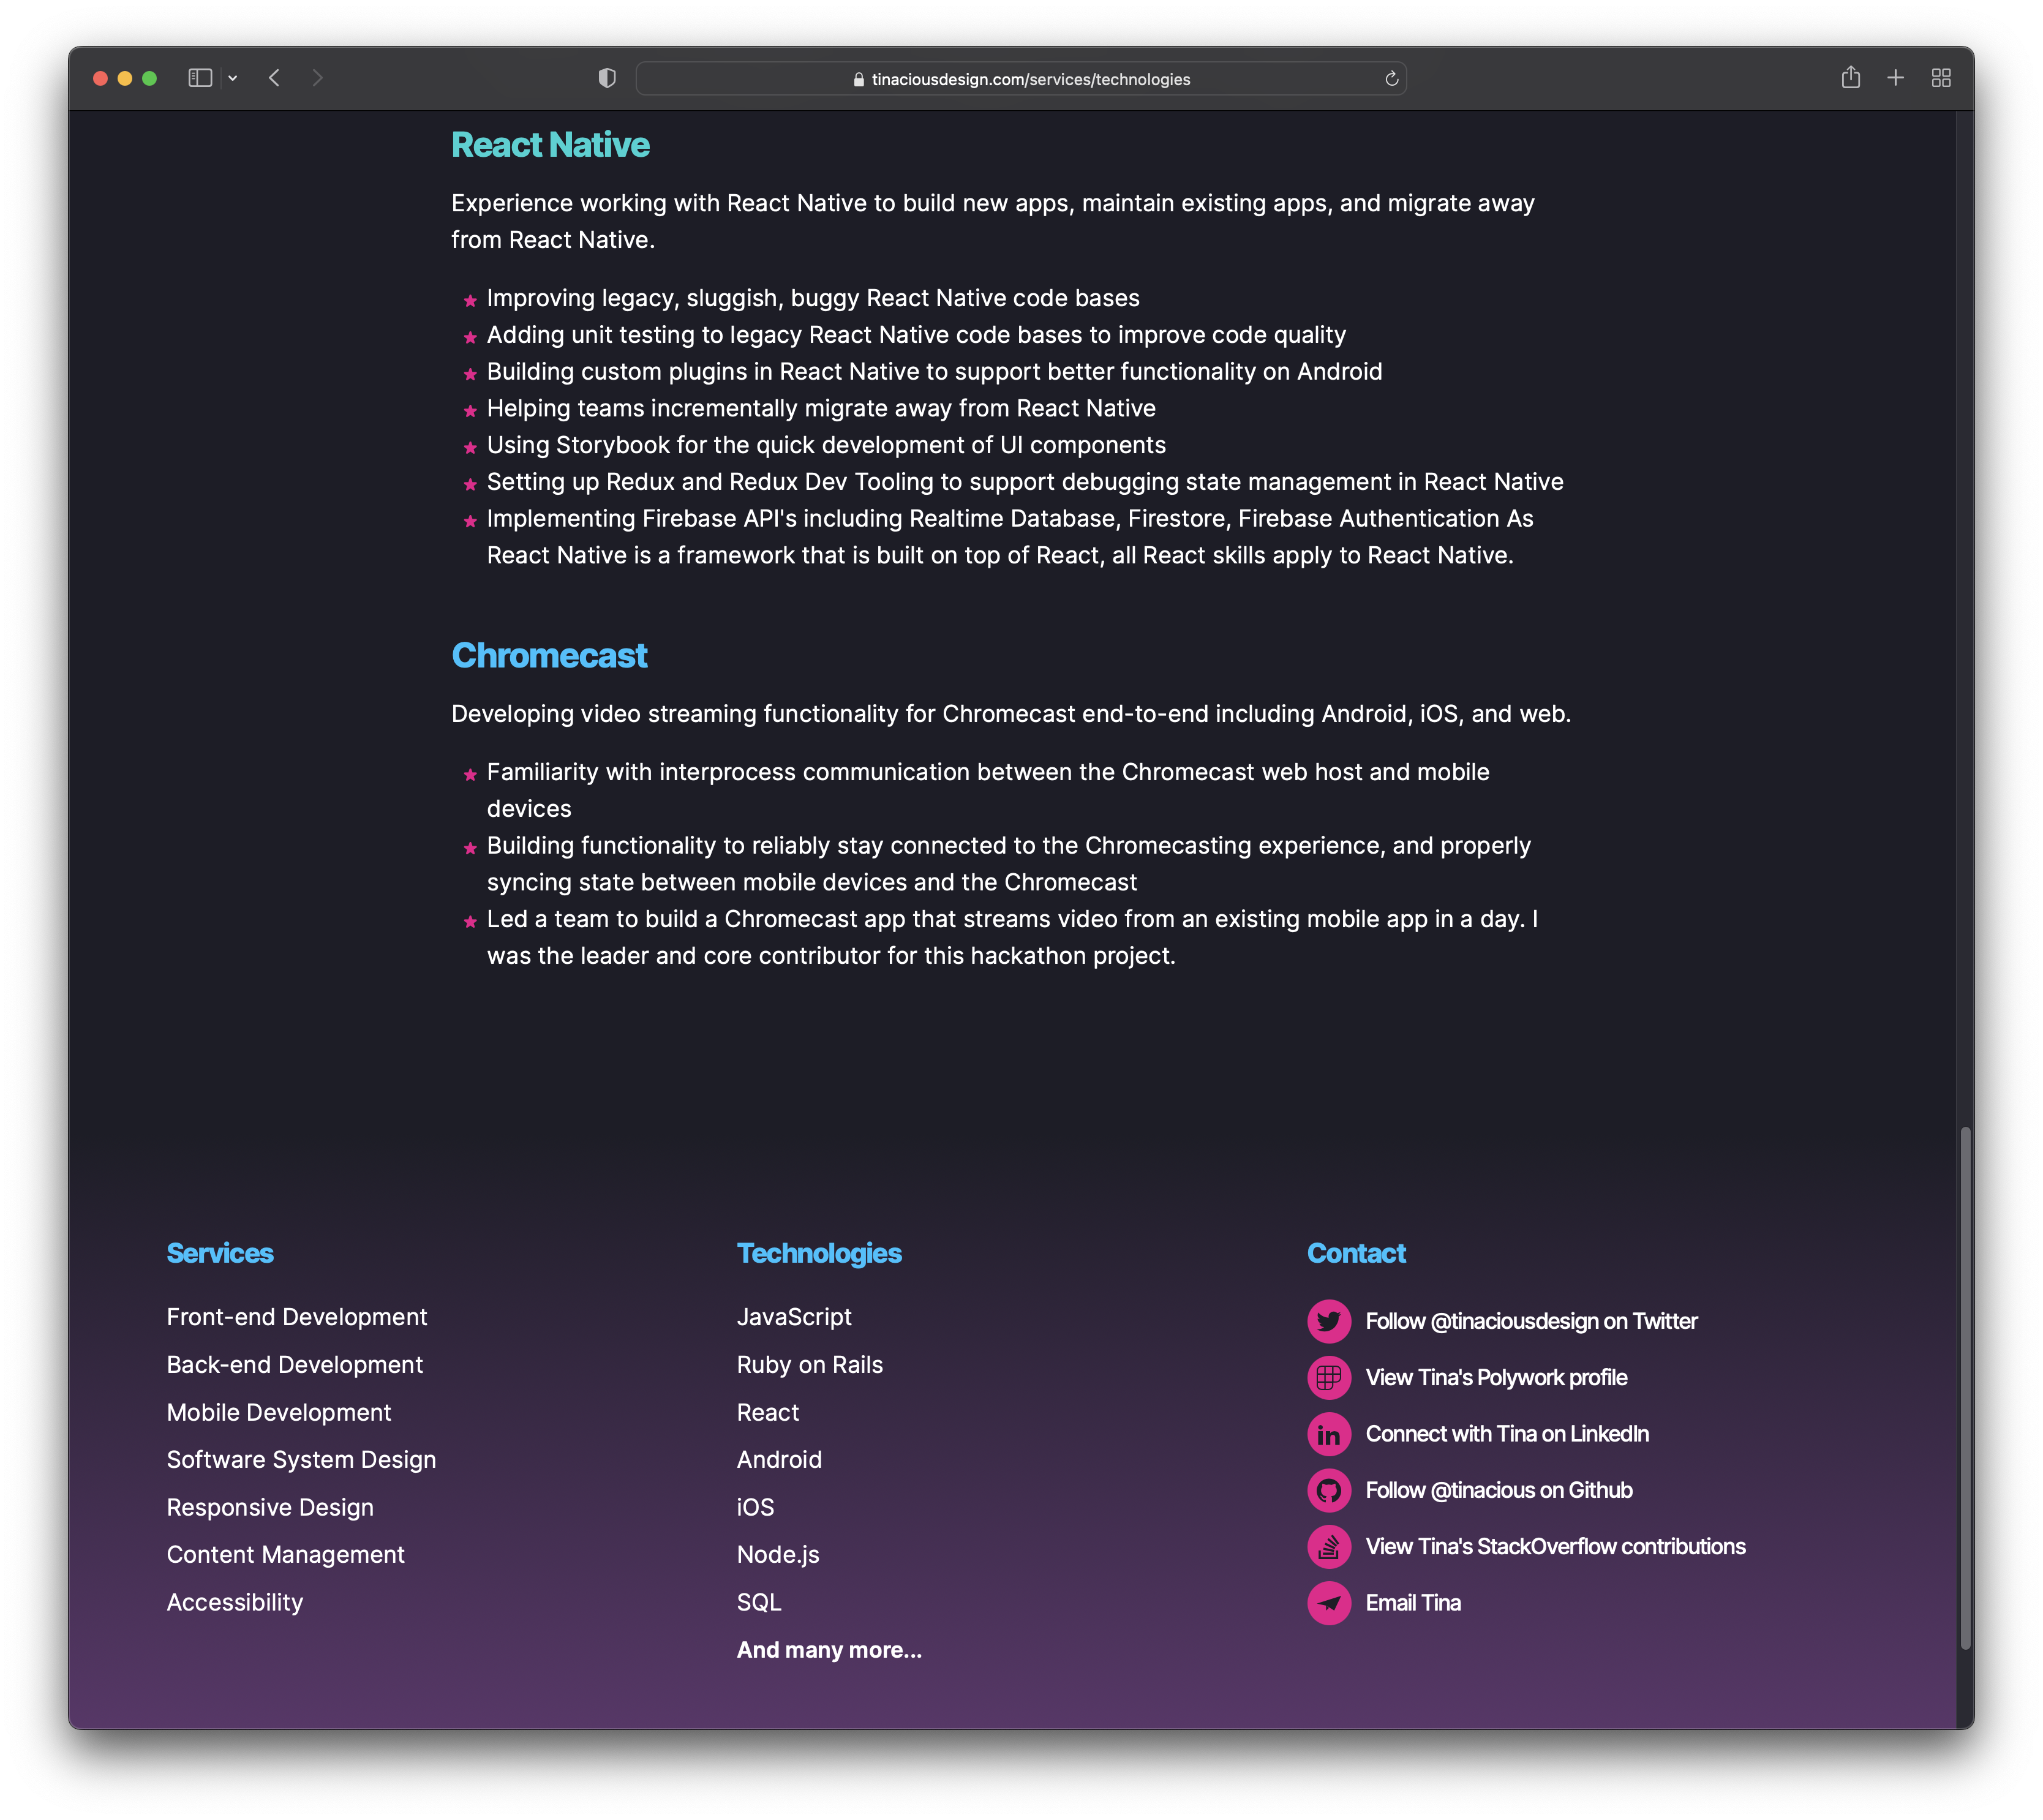This screenshot has height=1820, width=2043.
Task: Go forward to the next page
Action: 317,78
